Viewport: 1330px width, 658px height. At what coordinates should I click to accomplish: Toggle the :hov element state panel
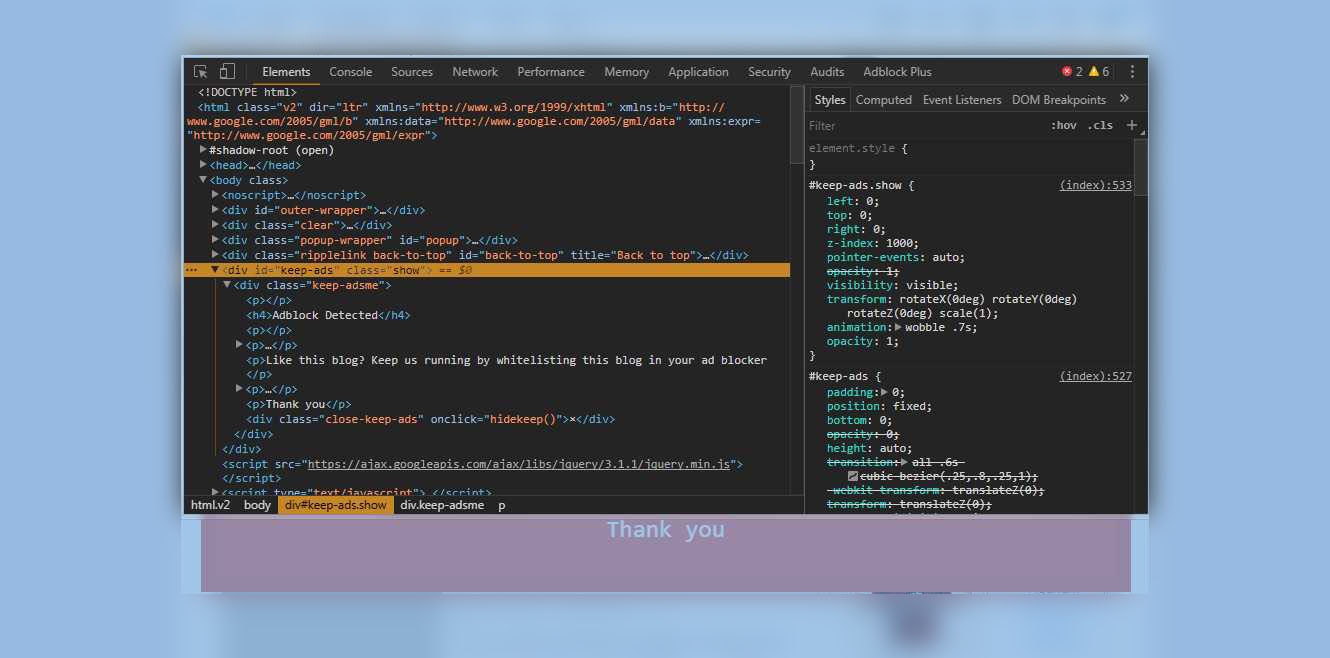pos(1064,125)
